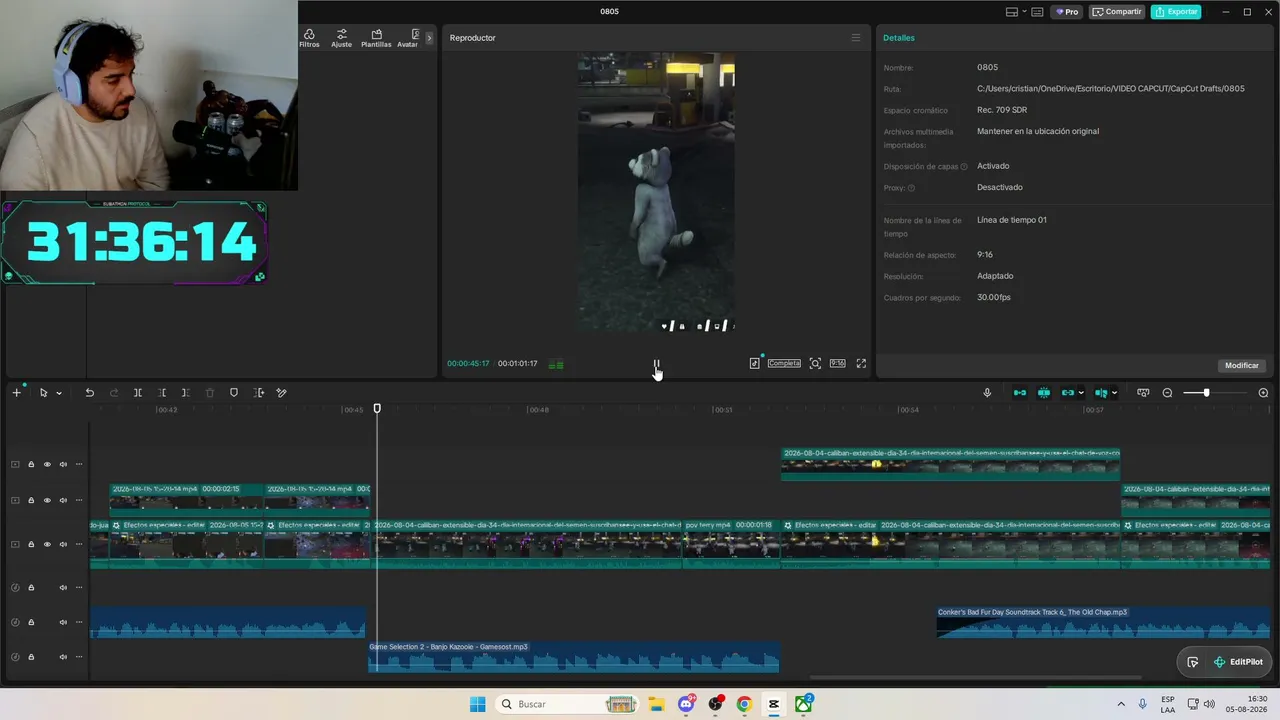Open the Completa quality dropdown

click(784, 363)
